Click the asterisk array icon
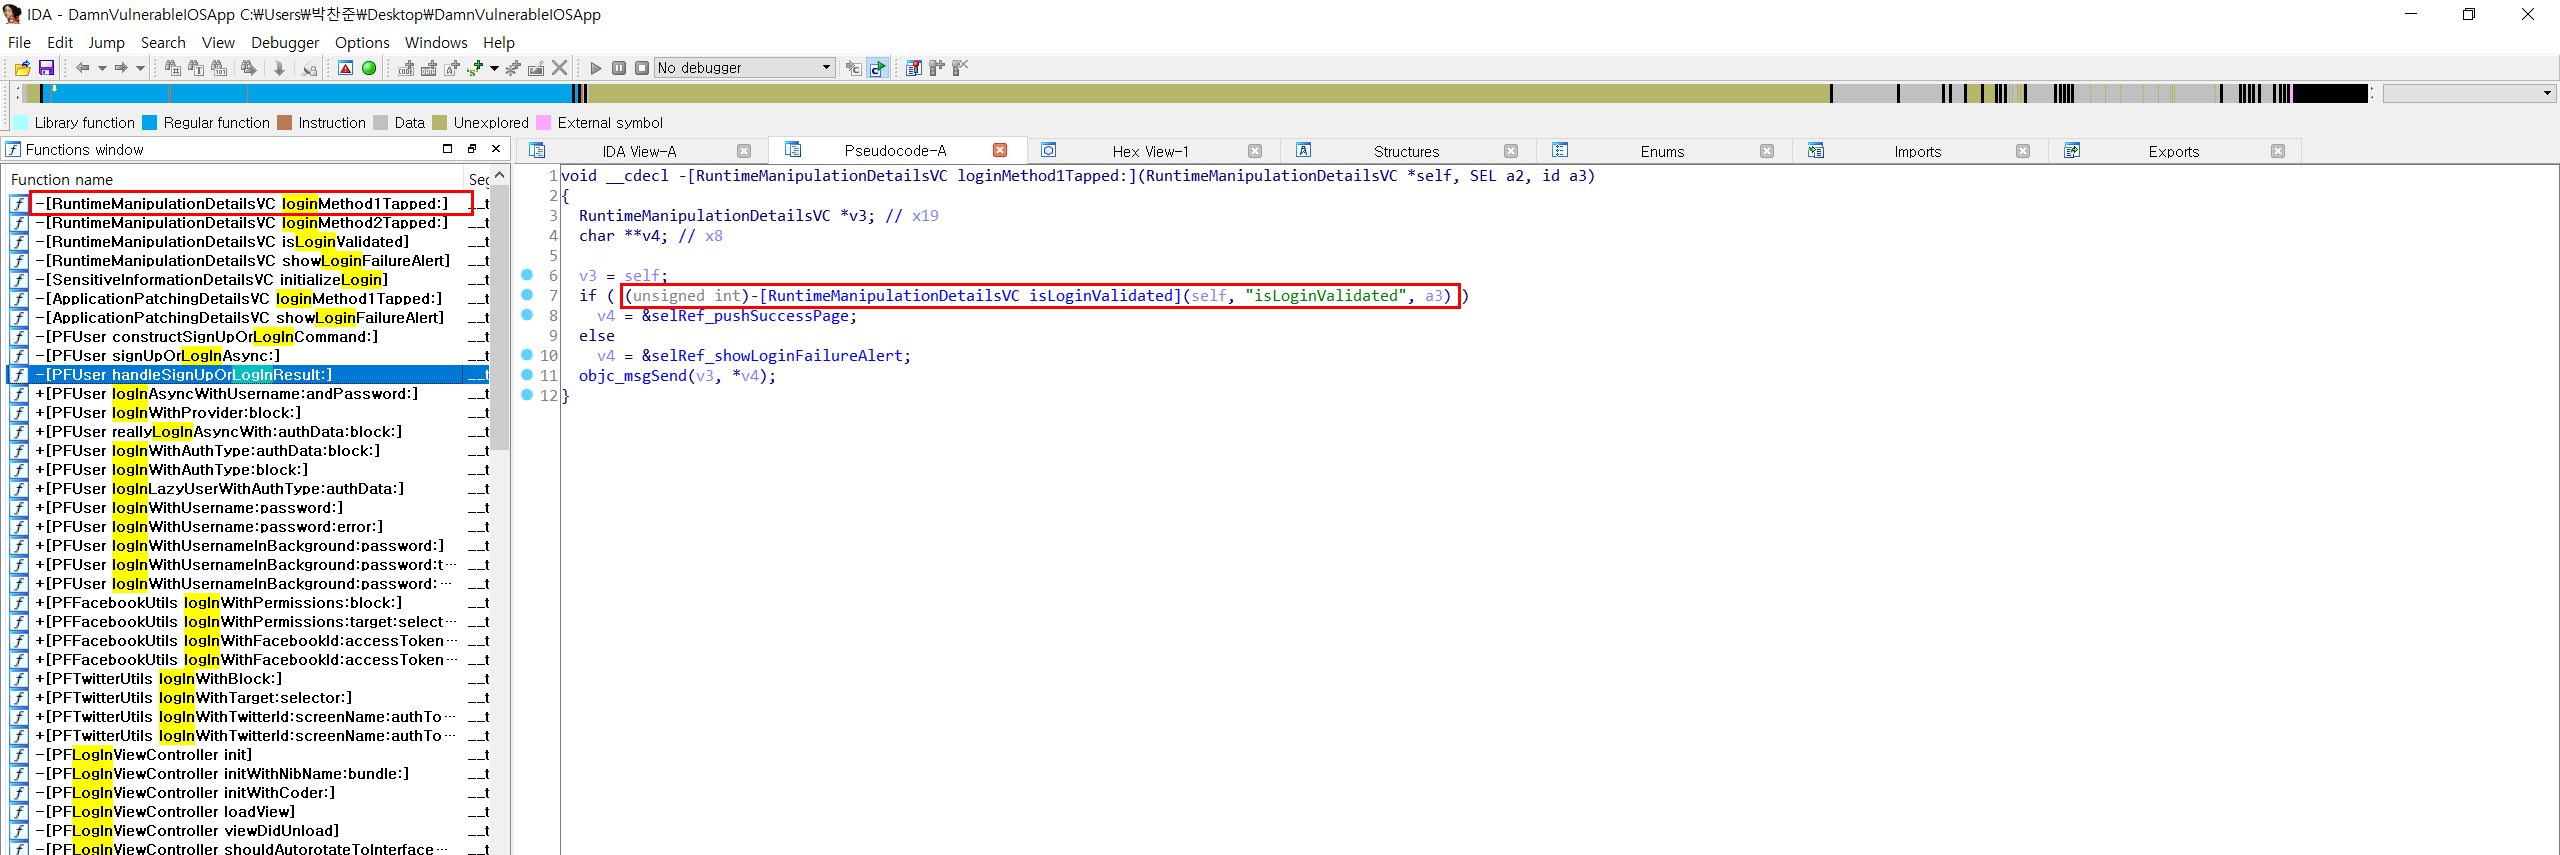 [513, 68]
